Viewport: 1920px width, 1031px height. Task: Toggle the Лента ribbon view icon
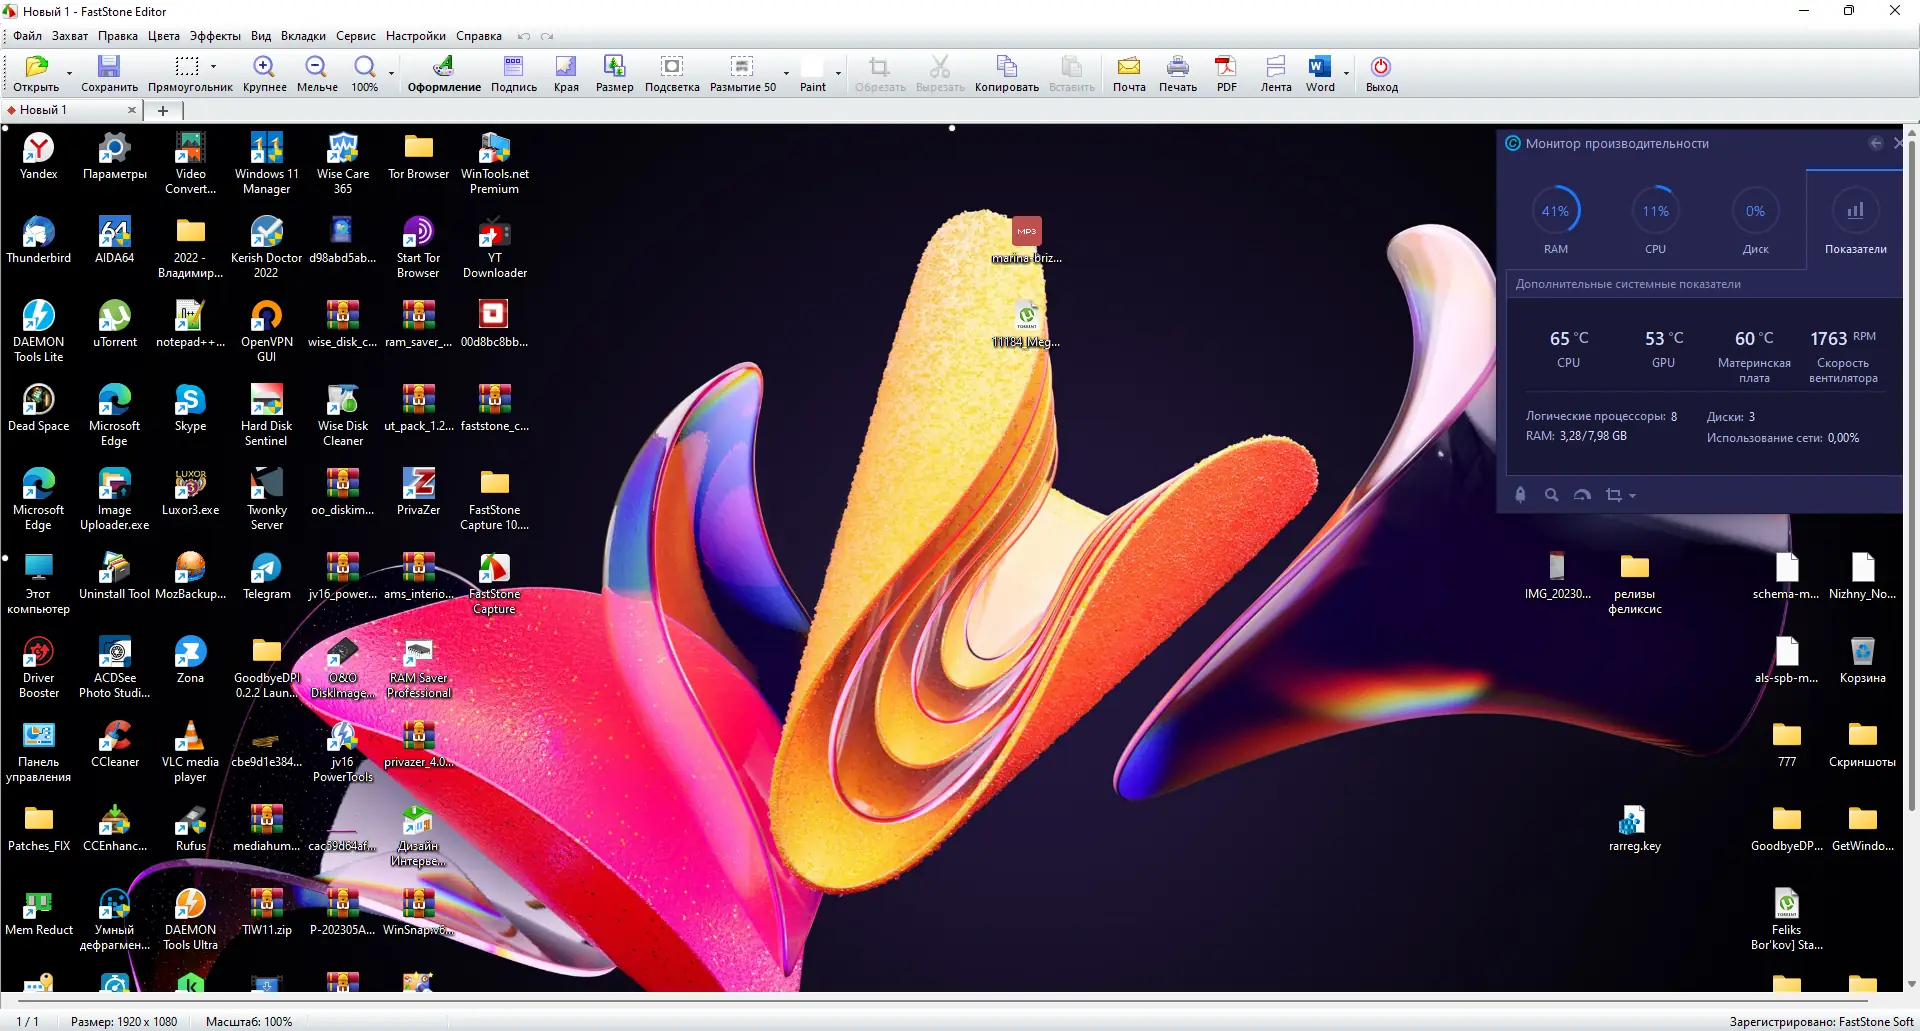(1276, 73)
